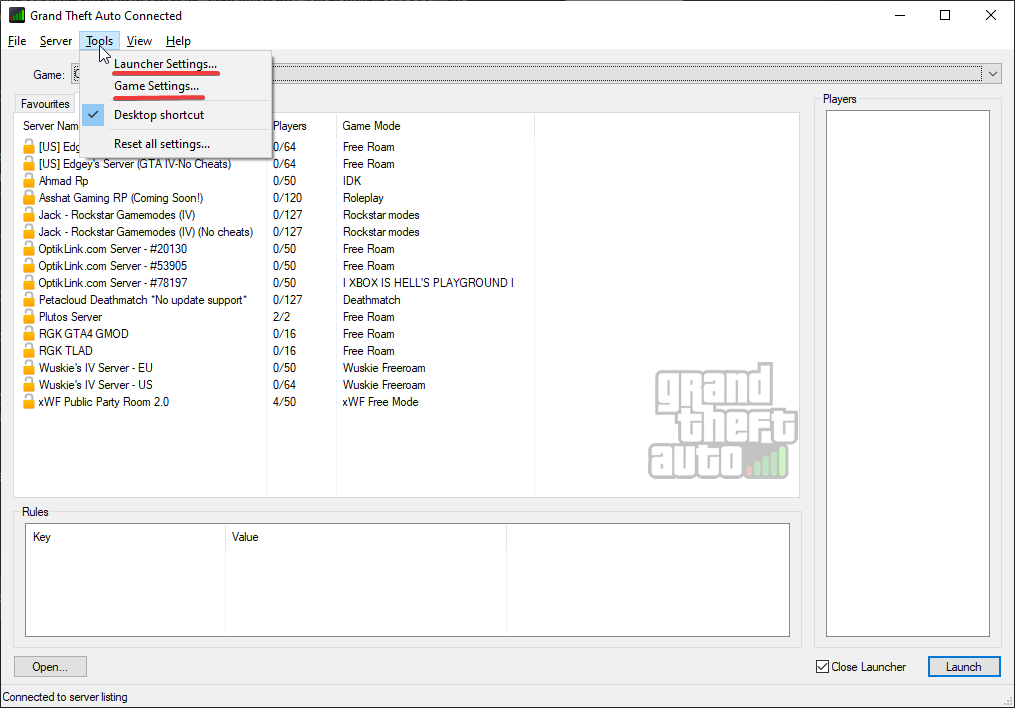Select Wuskie's IV Server - EU
Screen dimensions: 1015x708
96,368
